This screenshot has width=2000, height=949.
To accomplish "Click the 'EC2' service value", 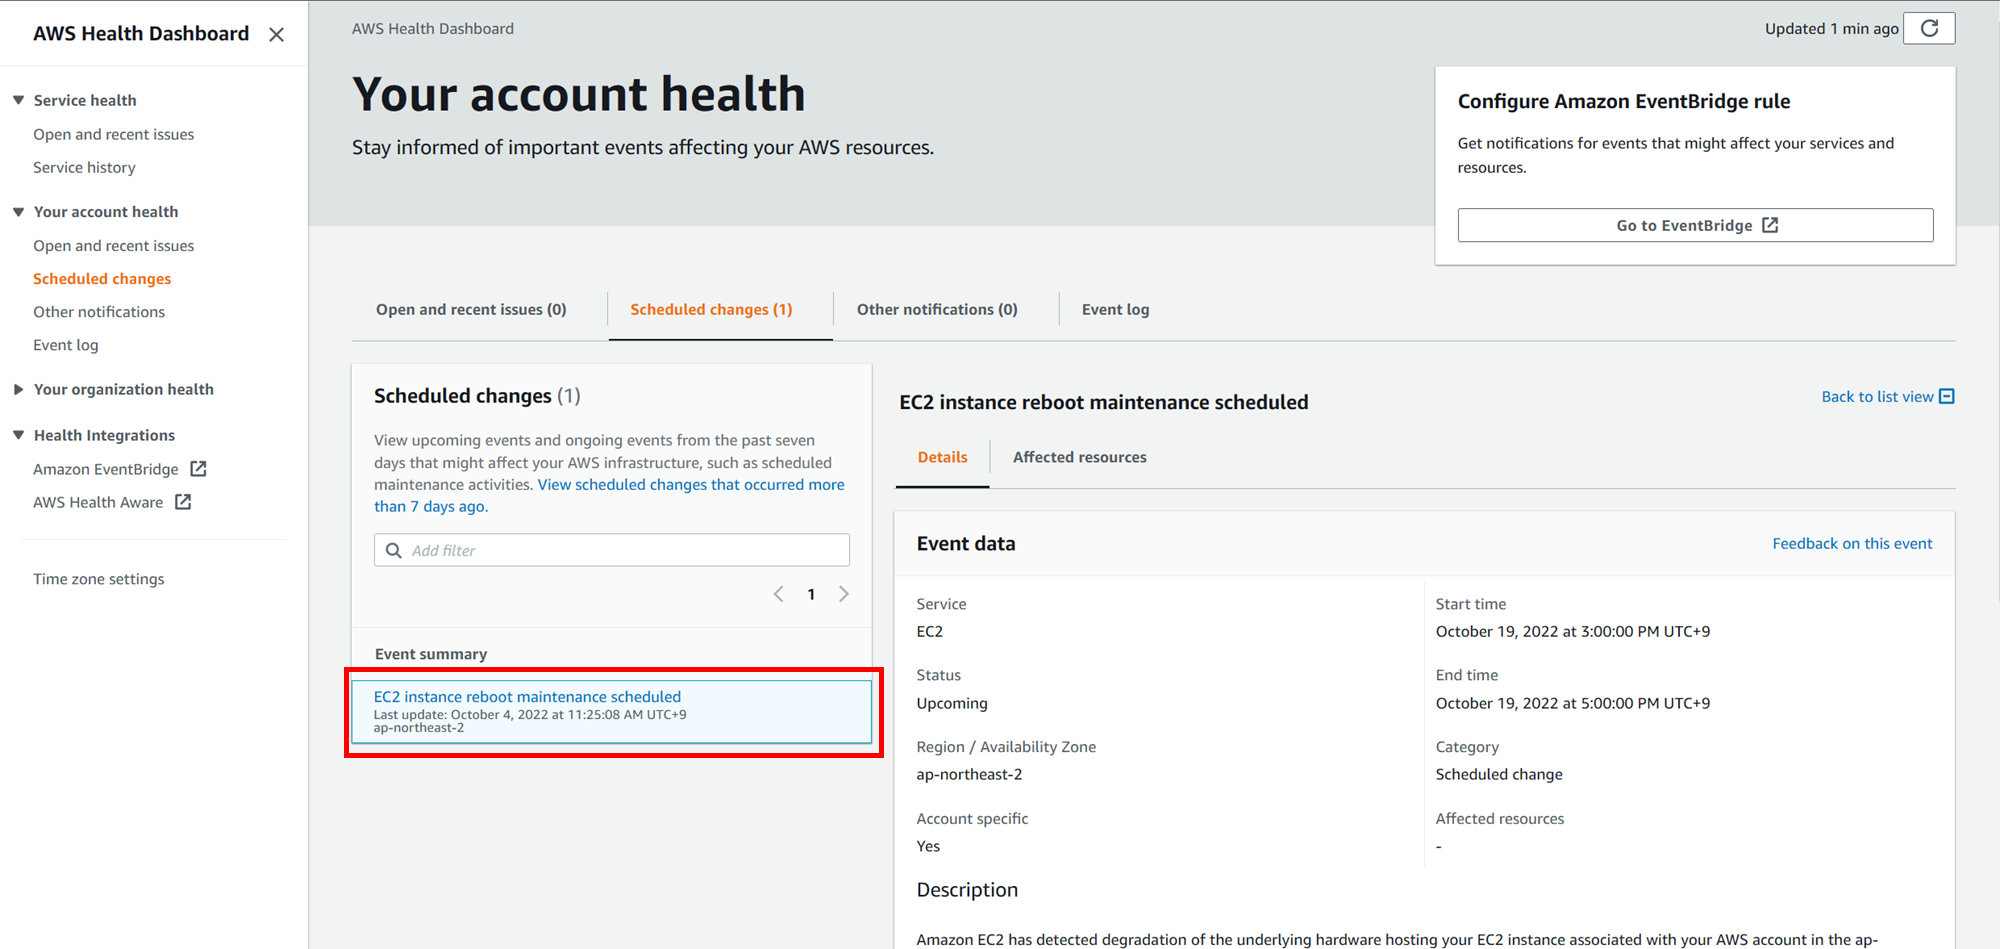I will click(x=930, y=631).
